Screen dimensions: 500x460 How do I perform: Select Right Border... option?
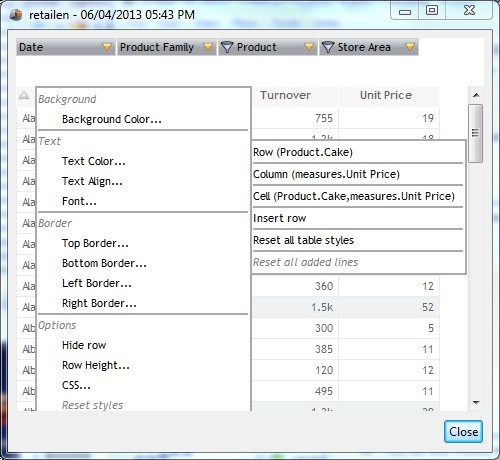[99, 303]
